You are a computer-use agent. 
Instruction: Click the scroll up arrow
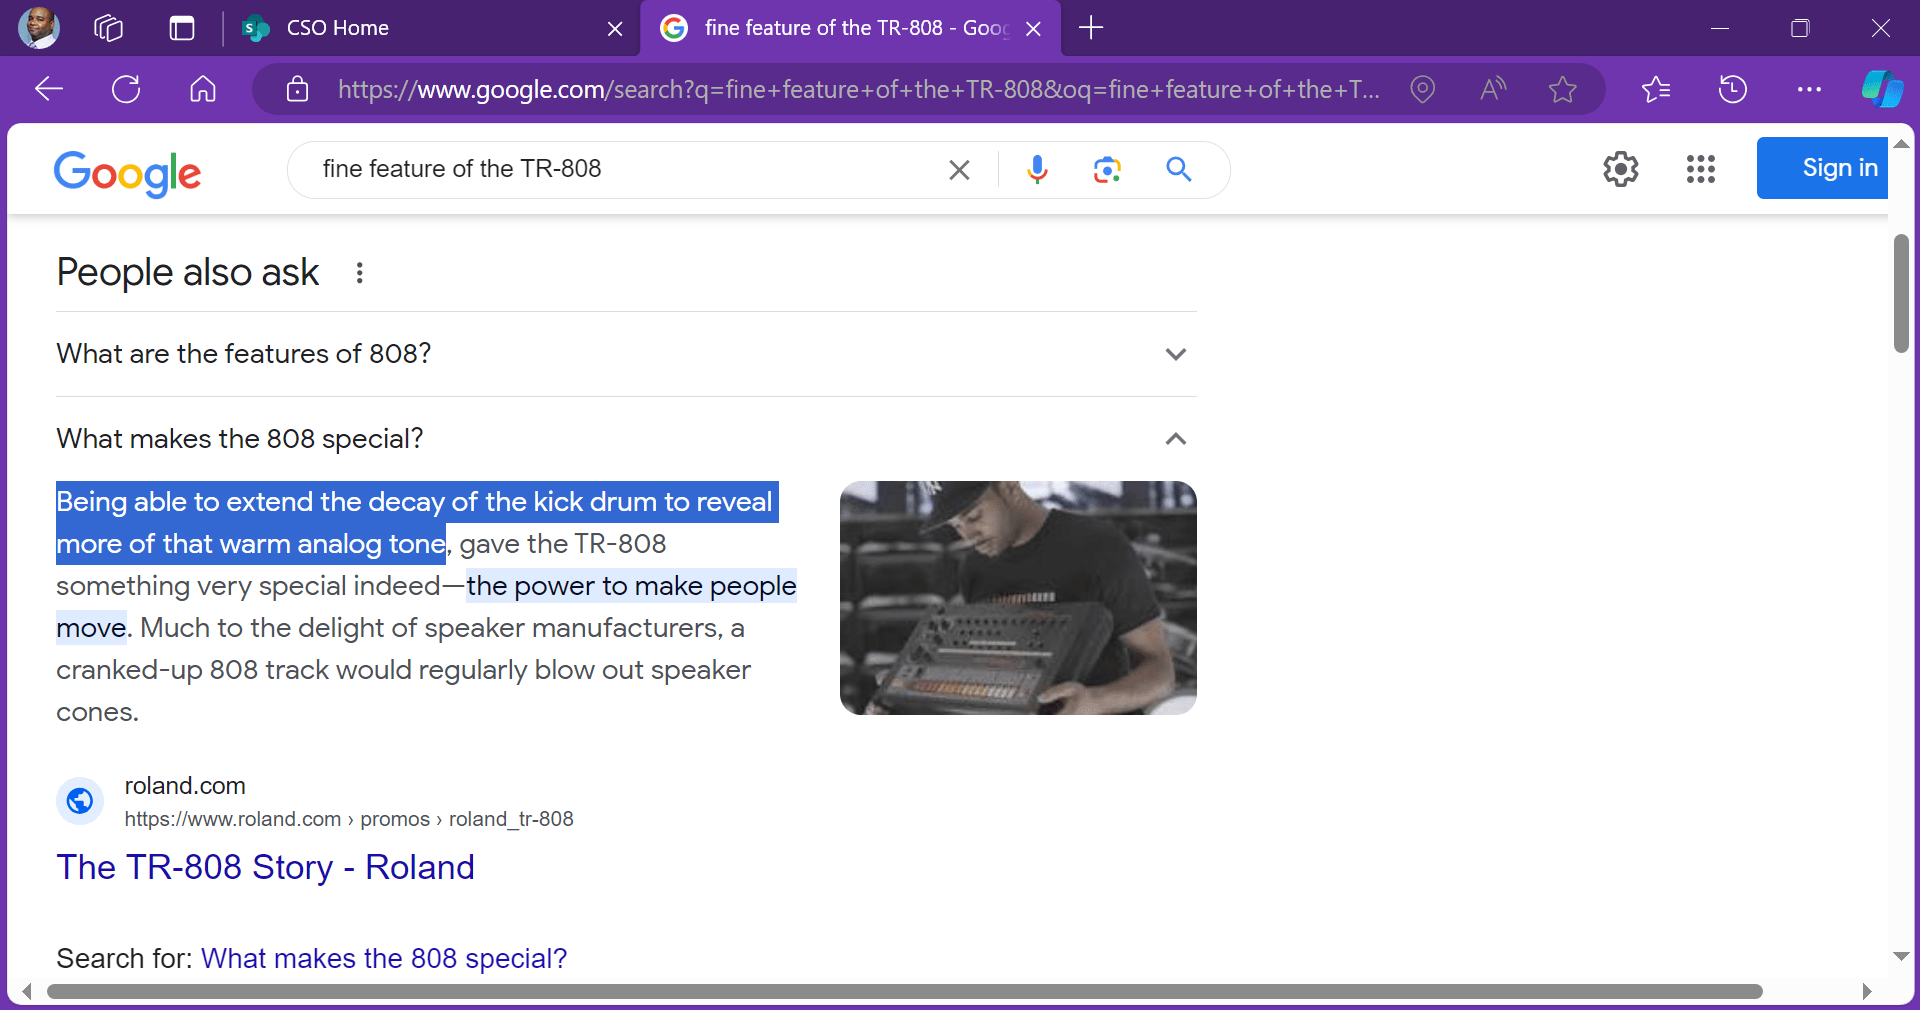click(x=1901, y=144)
